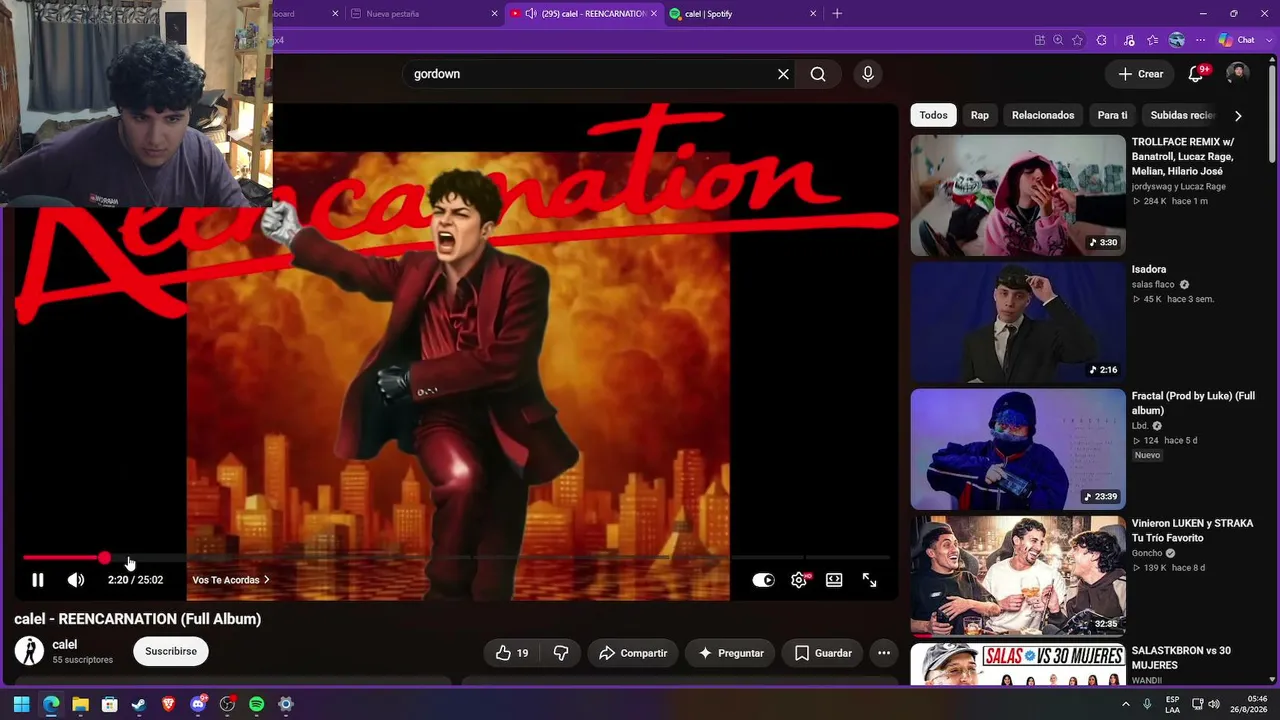The width and height of the screenshot is (1280, 720).
Task: Open the TROLLFACE REMIX video thumbnail
Action: [x=1018, y=195]
